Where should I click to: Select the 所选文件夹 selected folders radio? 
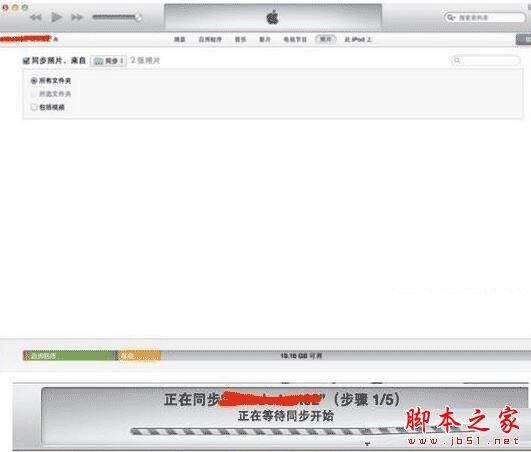tap(34, 94)
